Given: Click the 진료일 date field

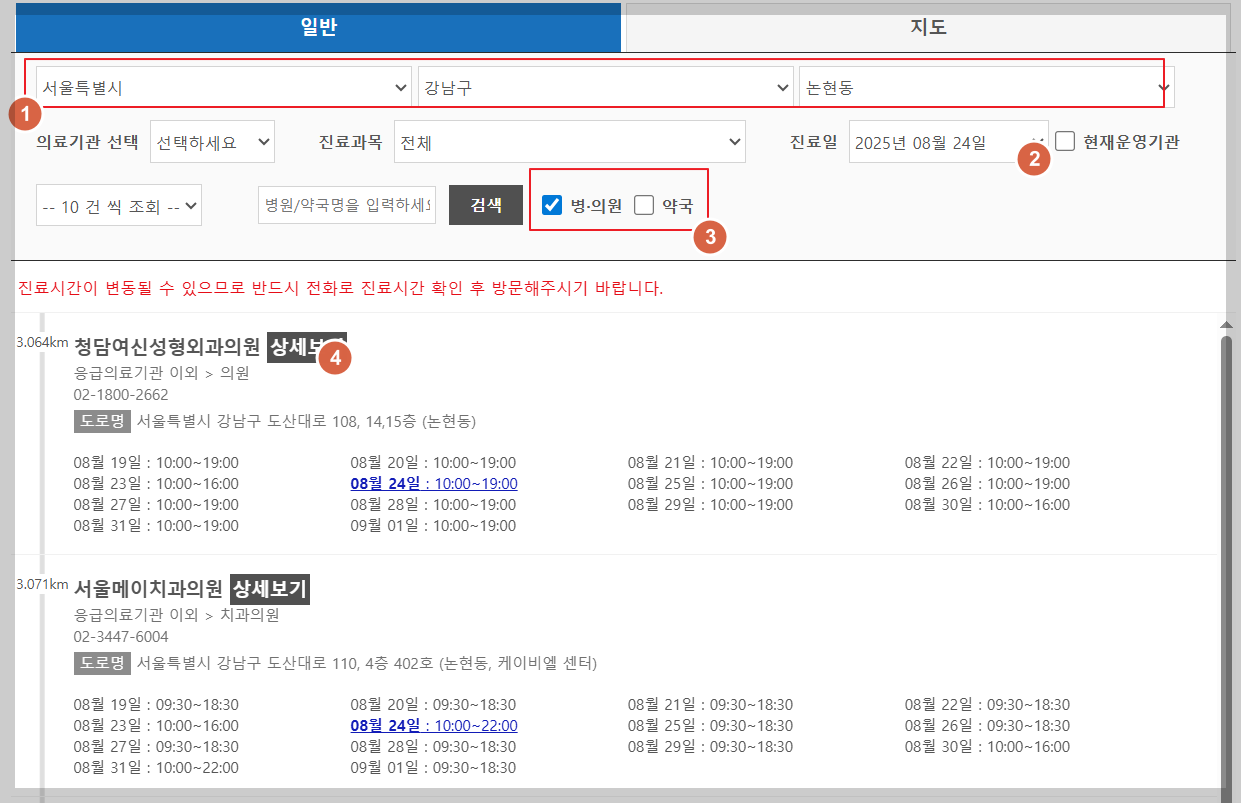Looking at the screenshot, I should 949,142.
